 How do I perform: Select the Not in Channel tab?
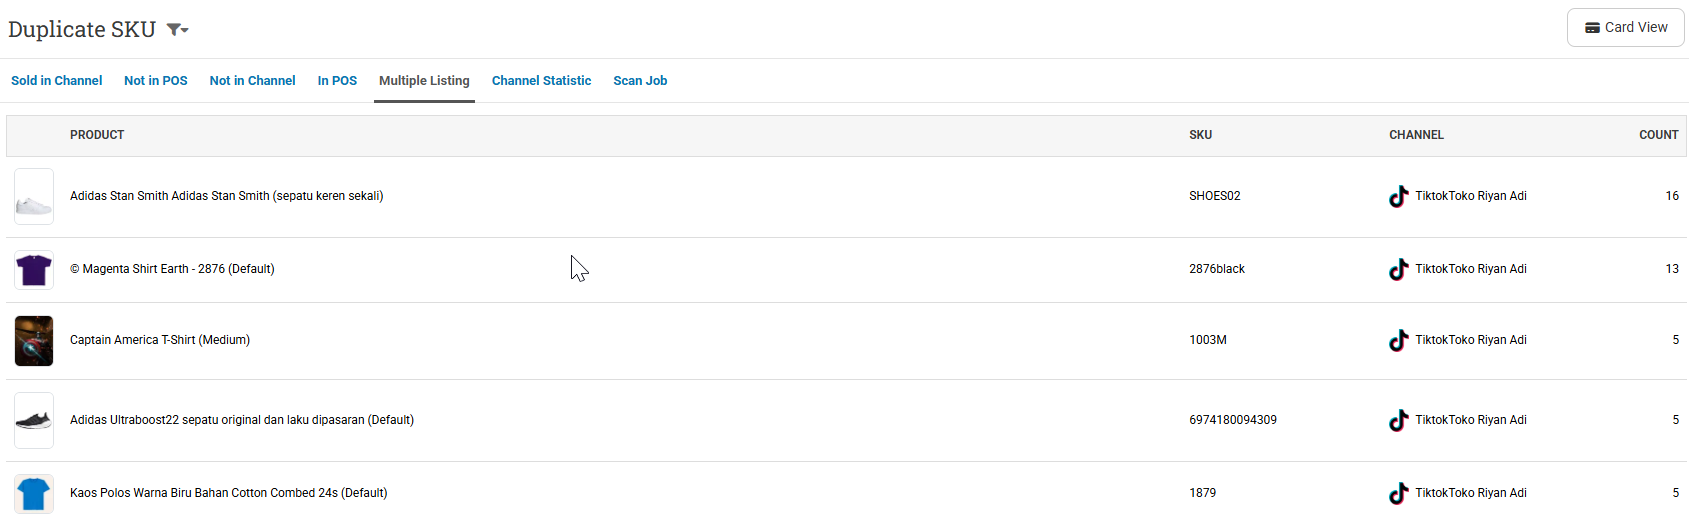click(x=252, y=81)
